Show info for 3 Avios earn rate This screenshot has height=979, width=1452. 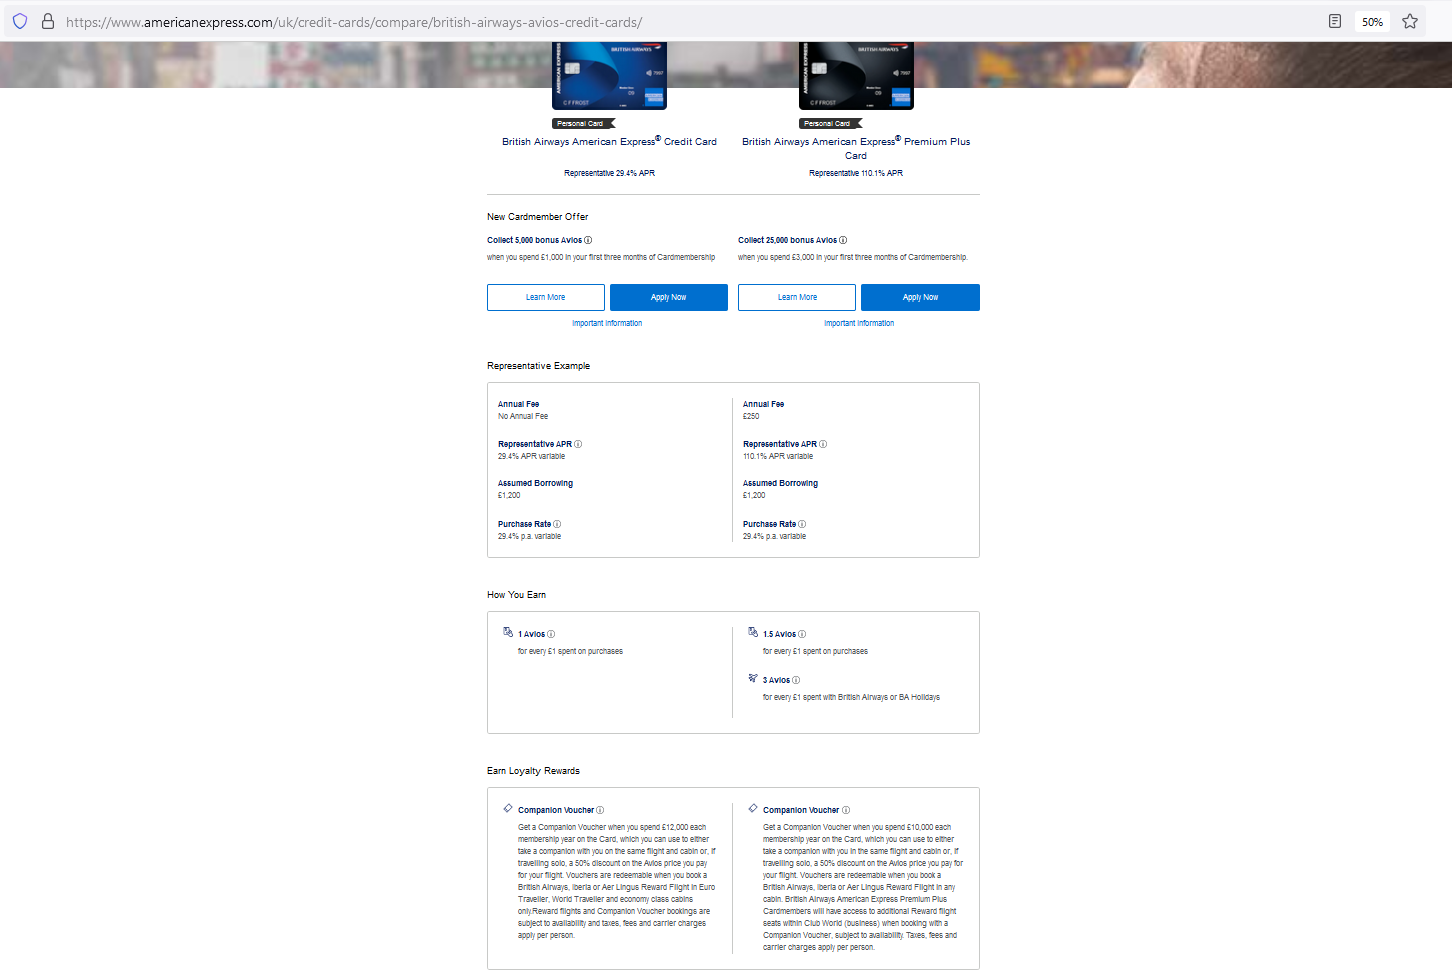point(796,680)
